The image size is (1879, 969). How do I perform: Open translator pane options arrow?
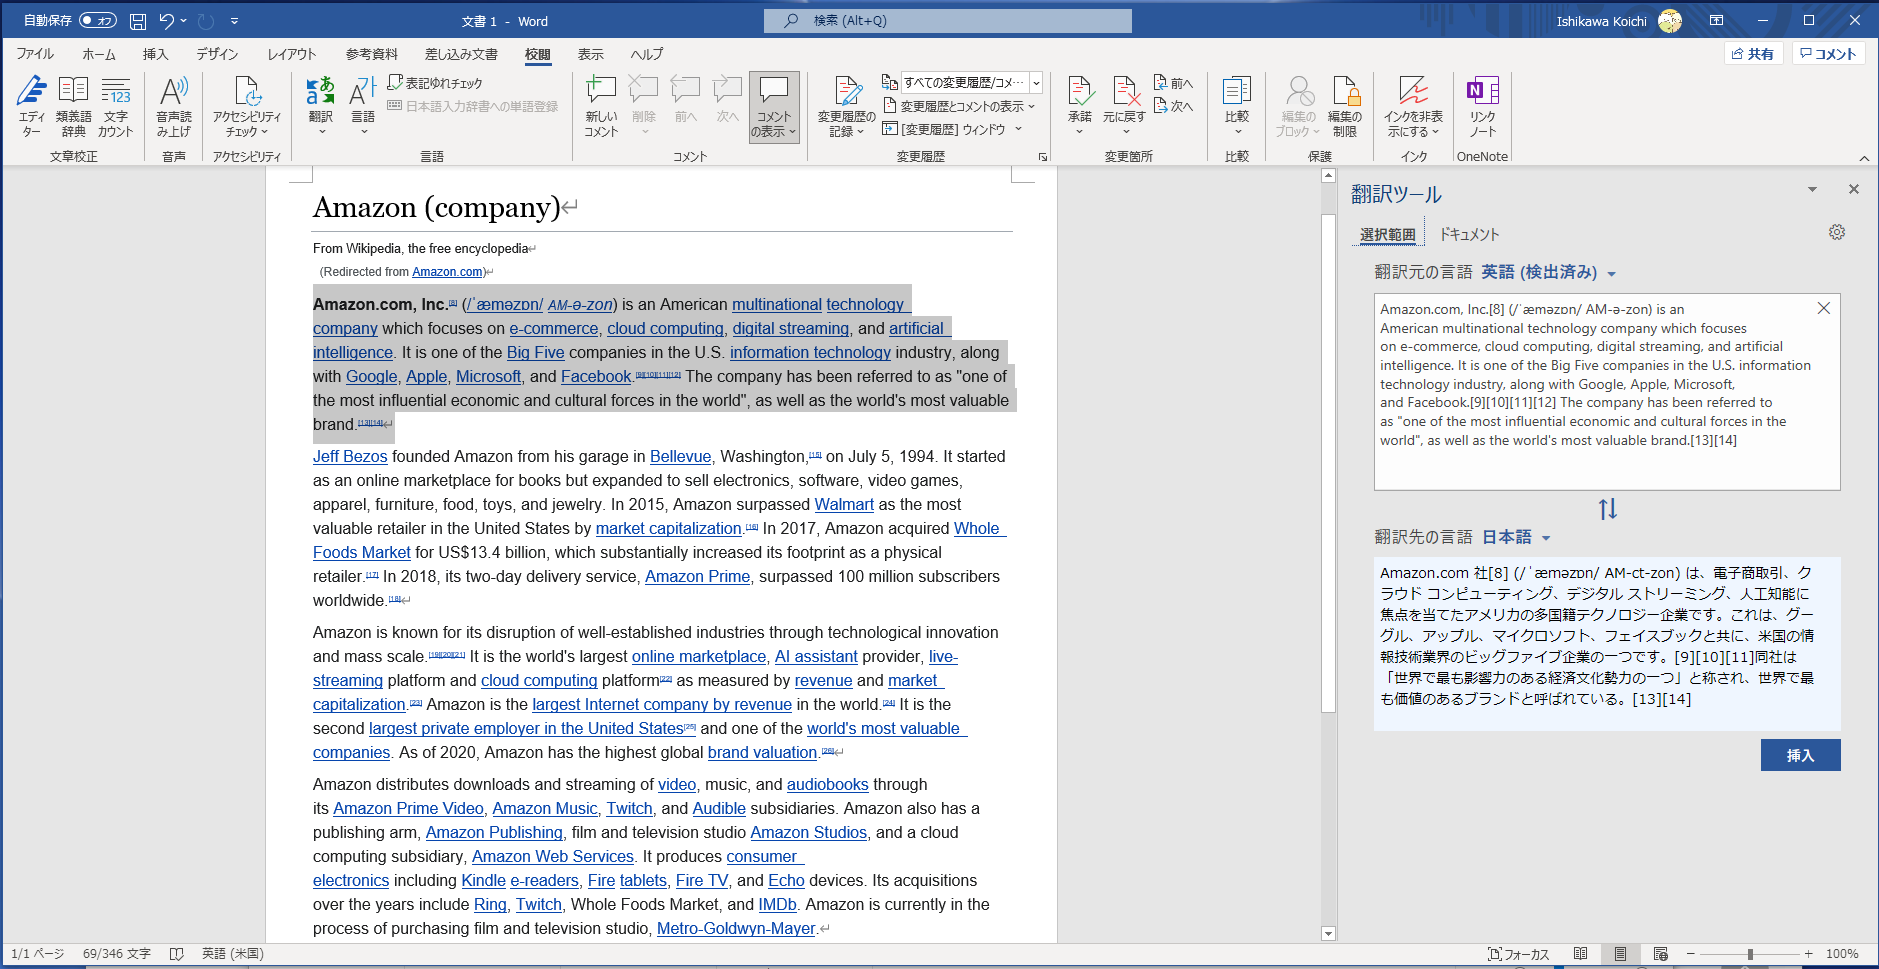coord(1812,189)
